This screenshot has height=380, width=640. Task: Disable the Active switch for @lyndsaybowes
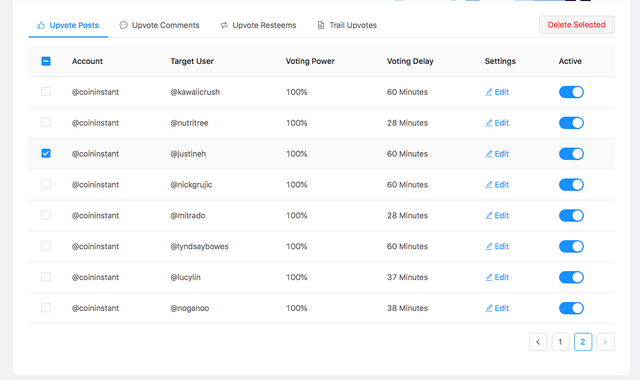click(x=571, y=247)
